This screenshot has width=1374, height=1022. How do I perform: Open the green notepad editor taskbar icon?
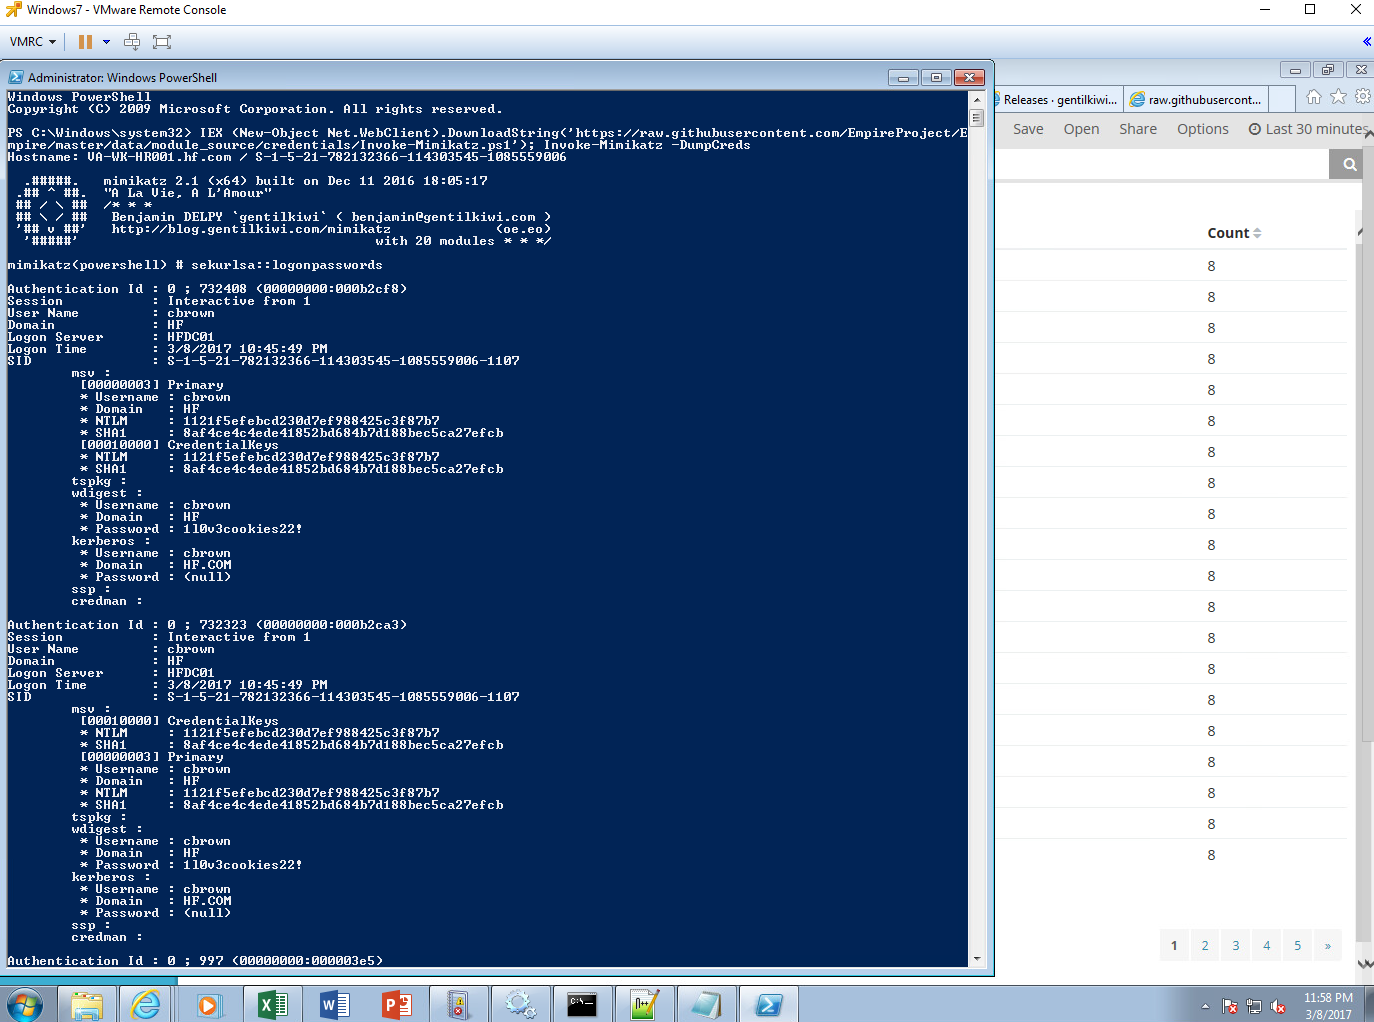tap(644, 1005)
